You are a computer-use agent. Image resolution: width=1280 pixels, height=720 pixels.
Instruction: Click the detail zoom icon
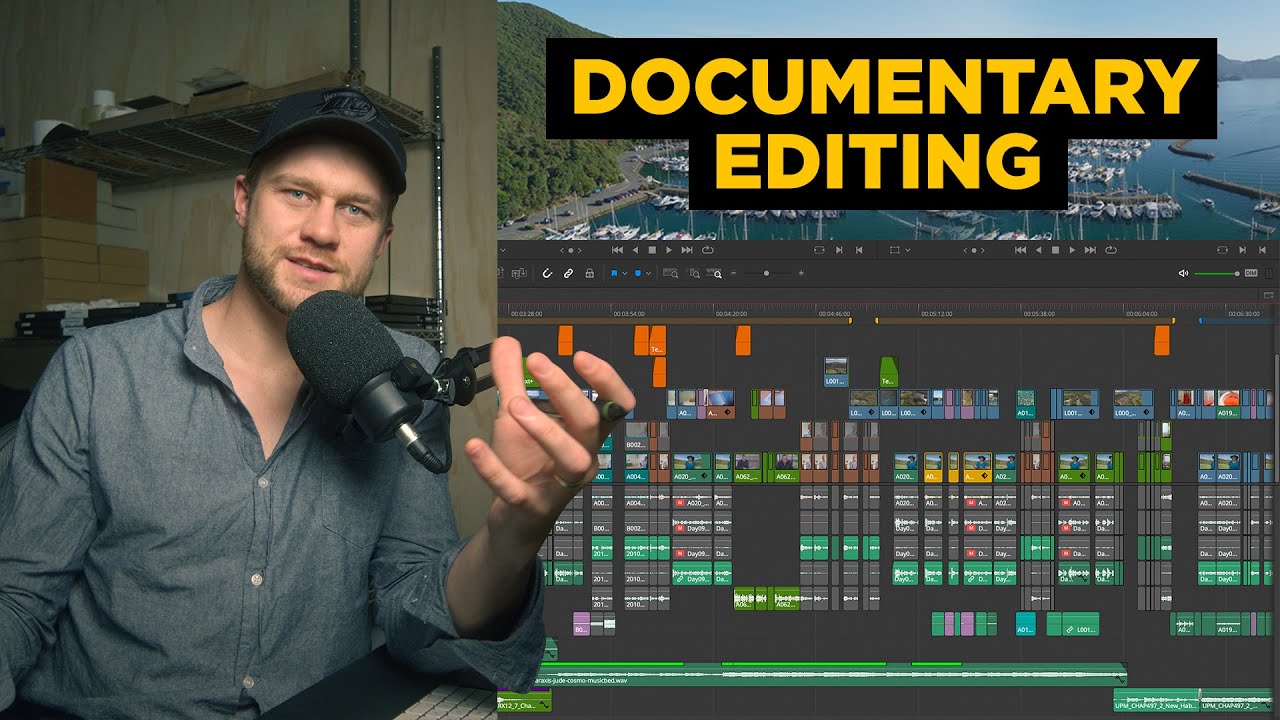coord(695,273)
